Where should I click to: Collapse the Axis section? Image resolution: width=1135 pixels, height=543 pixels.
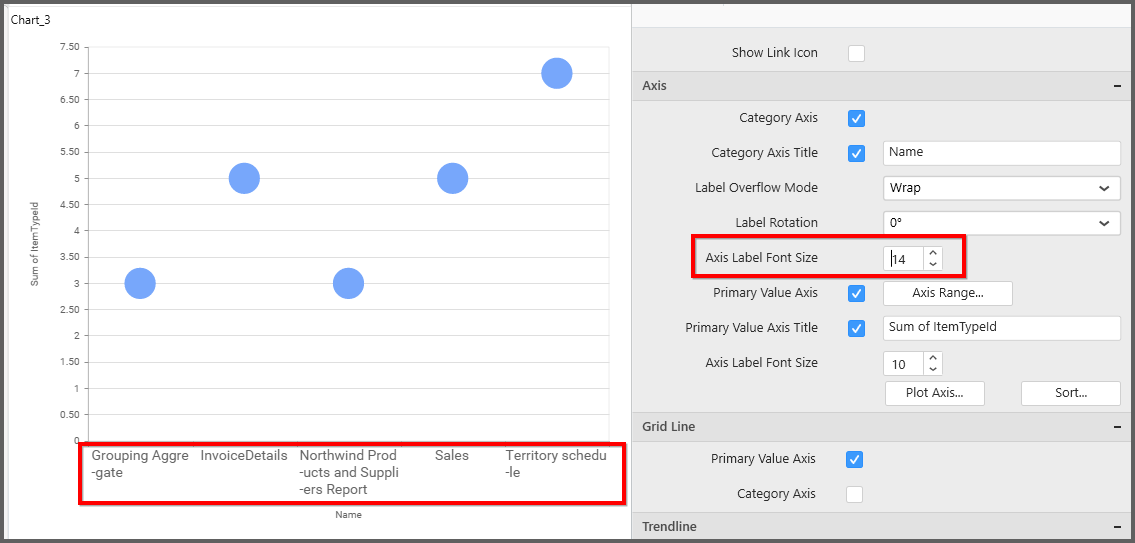tap(1116, 86)
